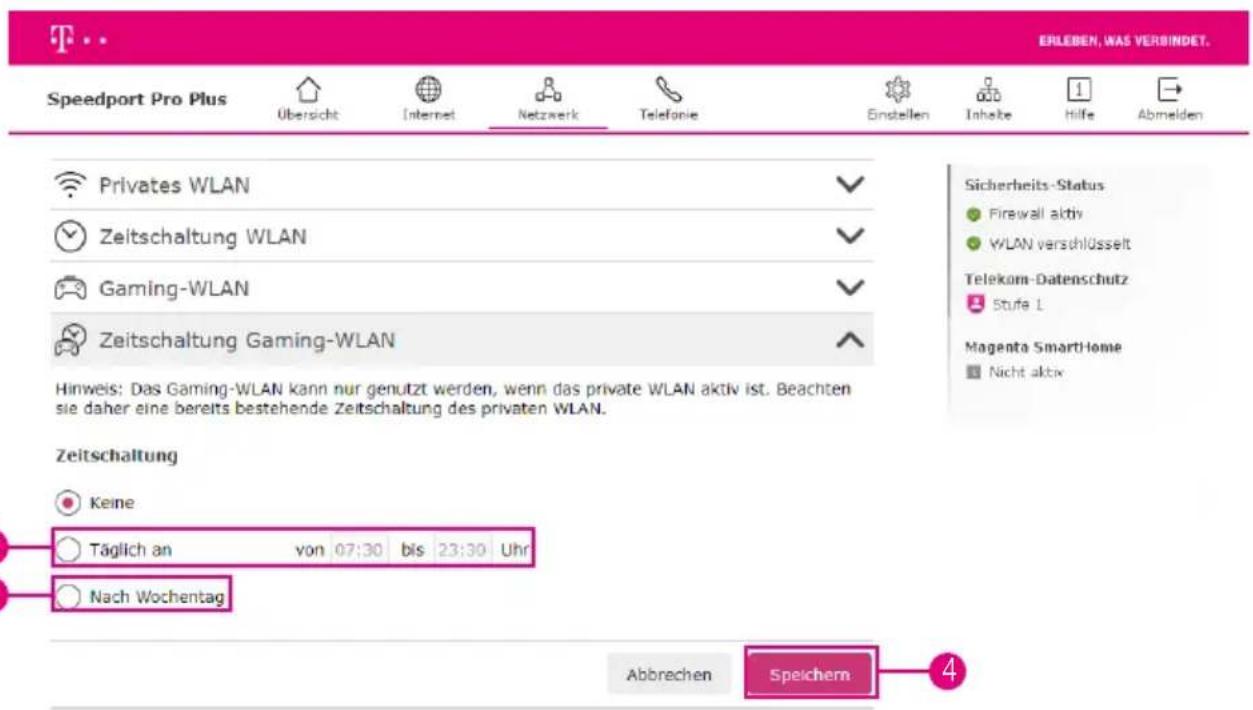The height and width of the screenshot is (710, 1253).
Task: Click the Zeitschaltung bold subheading
Action: point(116,455)
